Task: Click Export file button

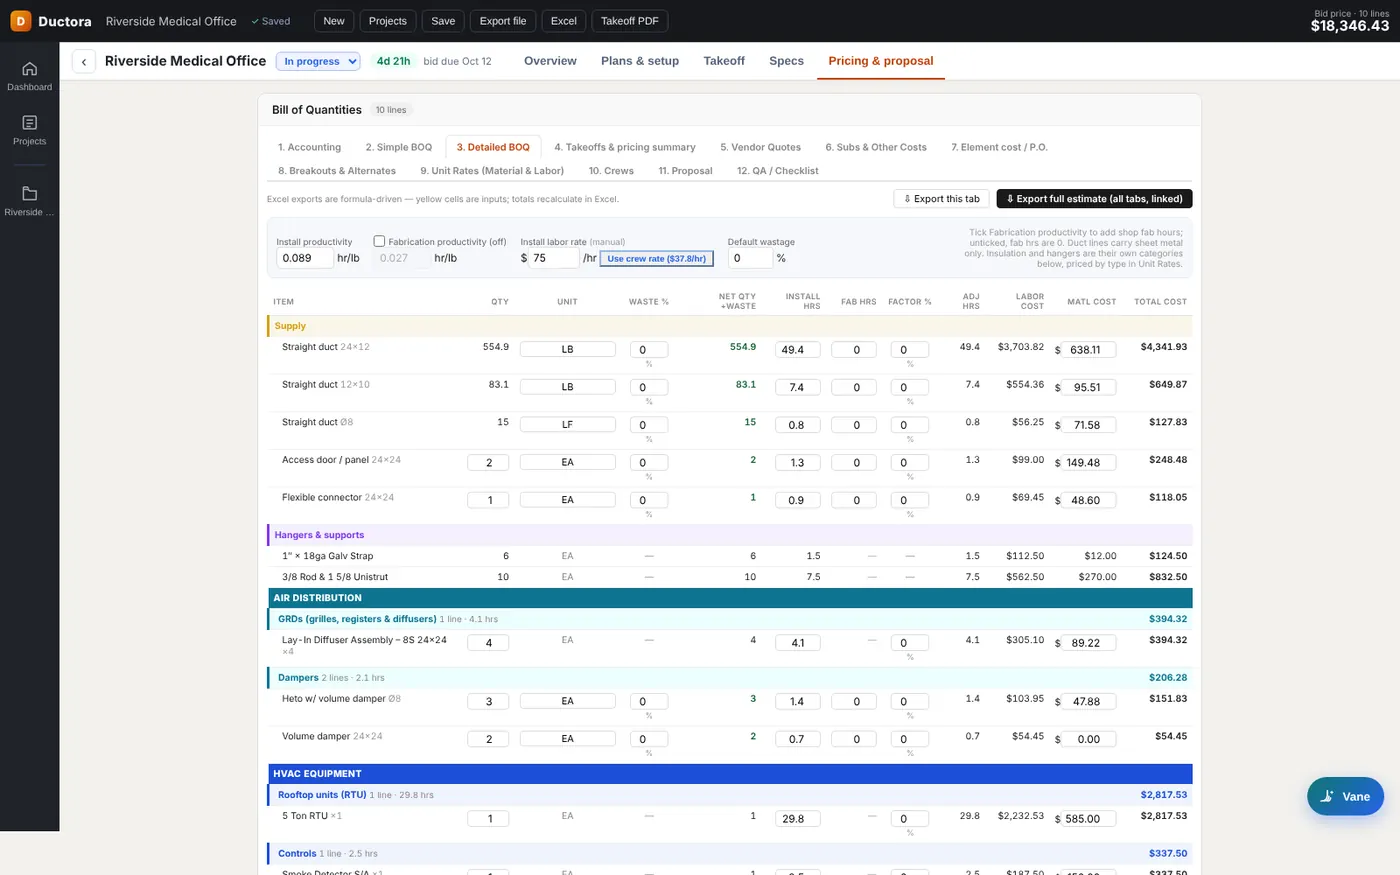Action: click(x=503, y=21)
